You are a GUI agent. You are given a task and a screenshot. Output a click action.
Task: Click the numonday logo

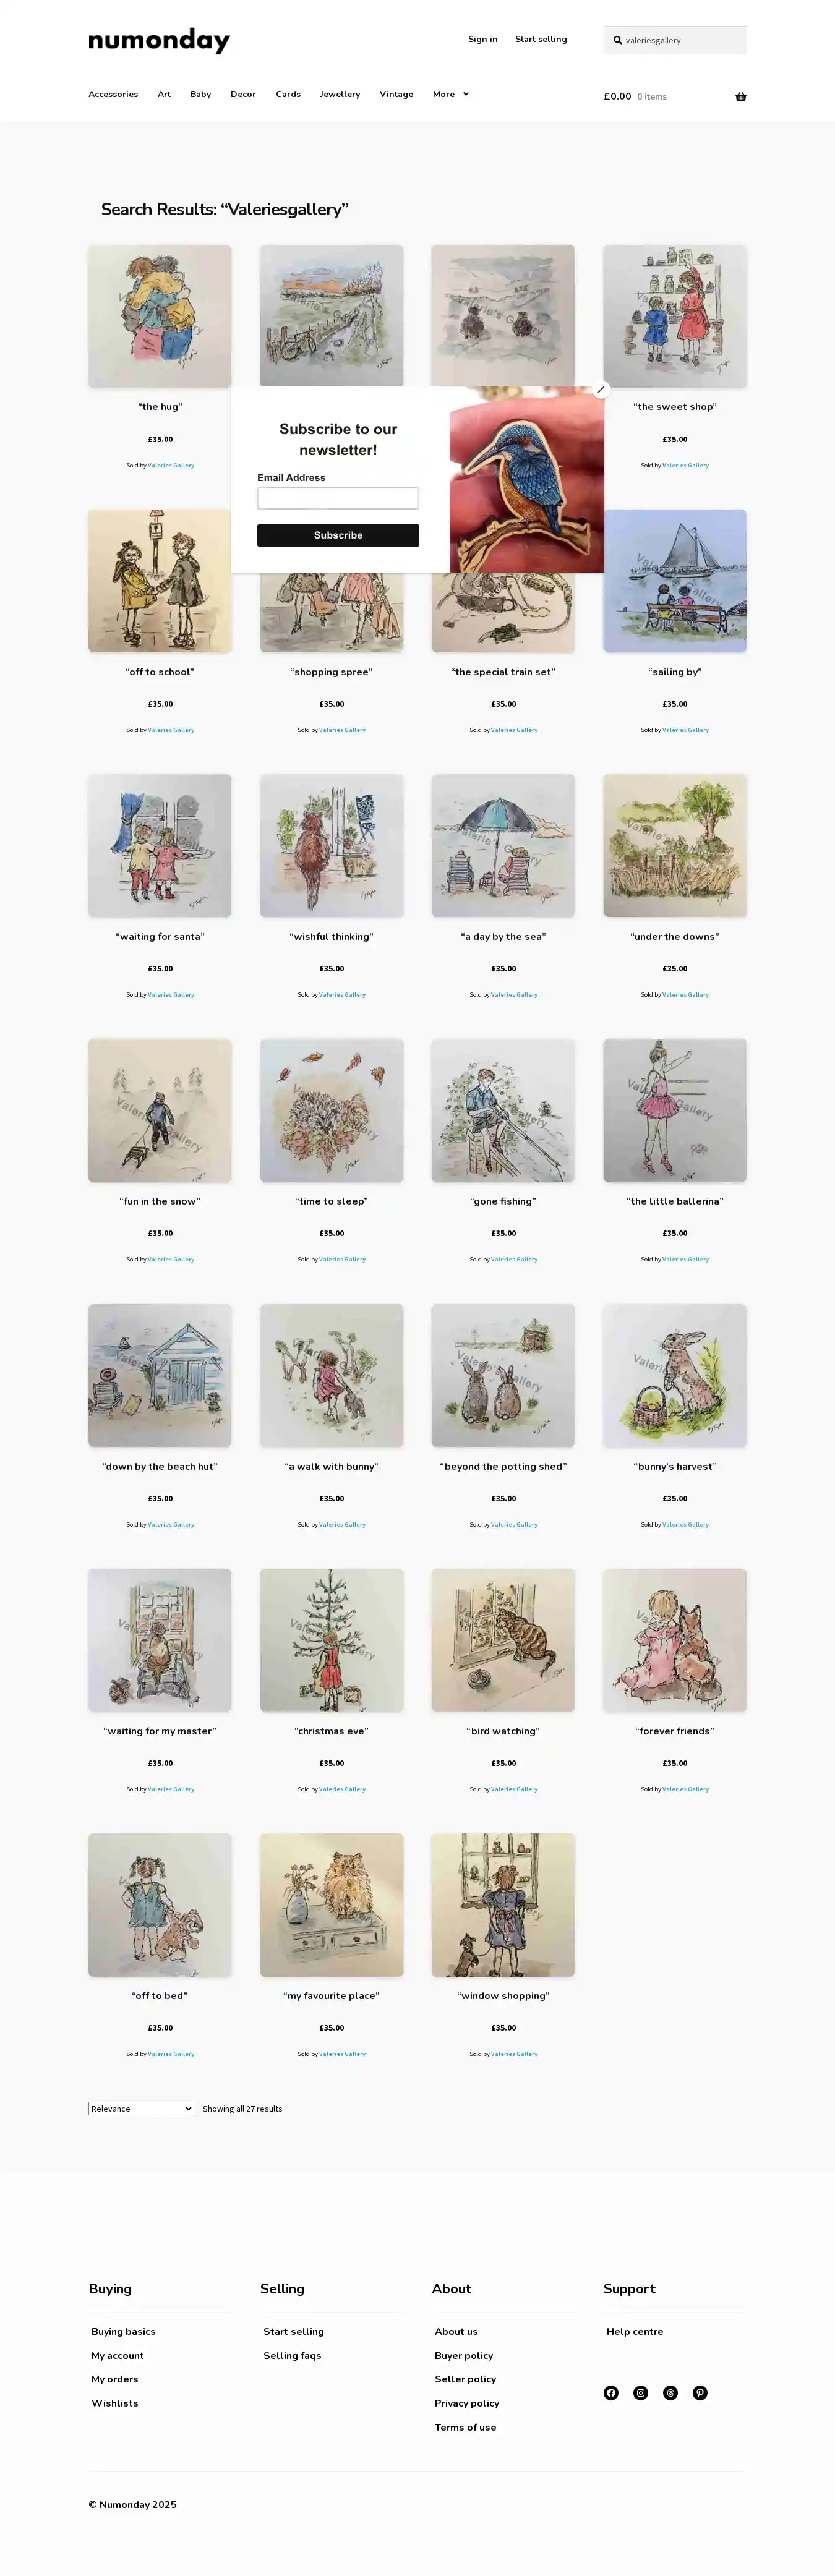pos(159,40)
